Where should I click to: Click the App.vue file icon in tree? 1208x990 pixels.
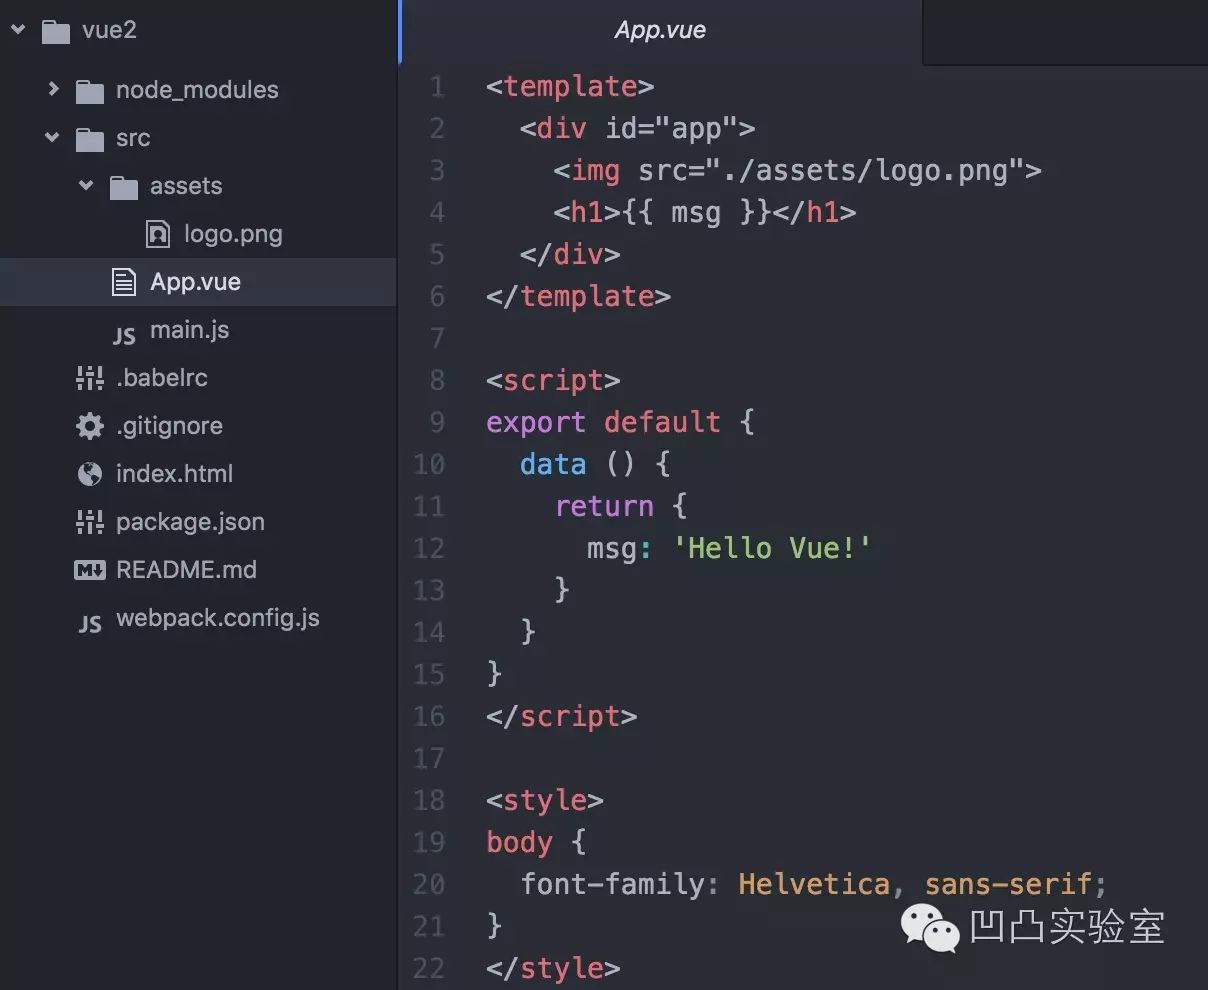click(x=123, y=282)
